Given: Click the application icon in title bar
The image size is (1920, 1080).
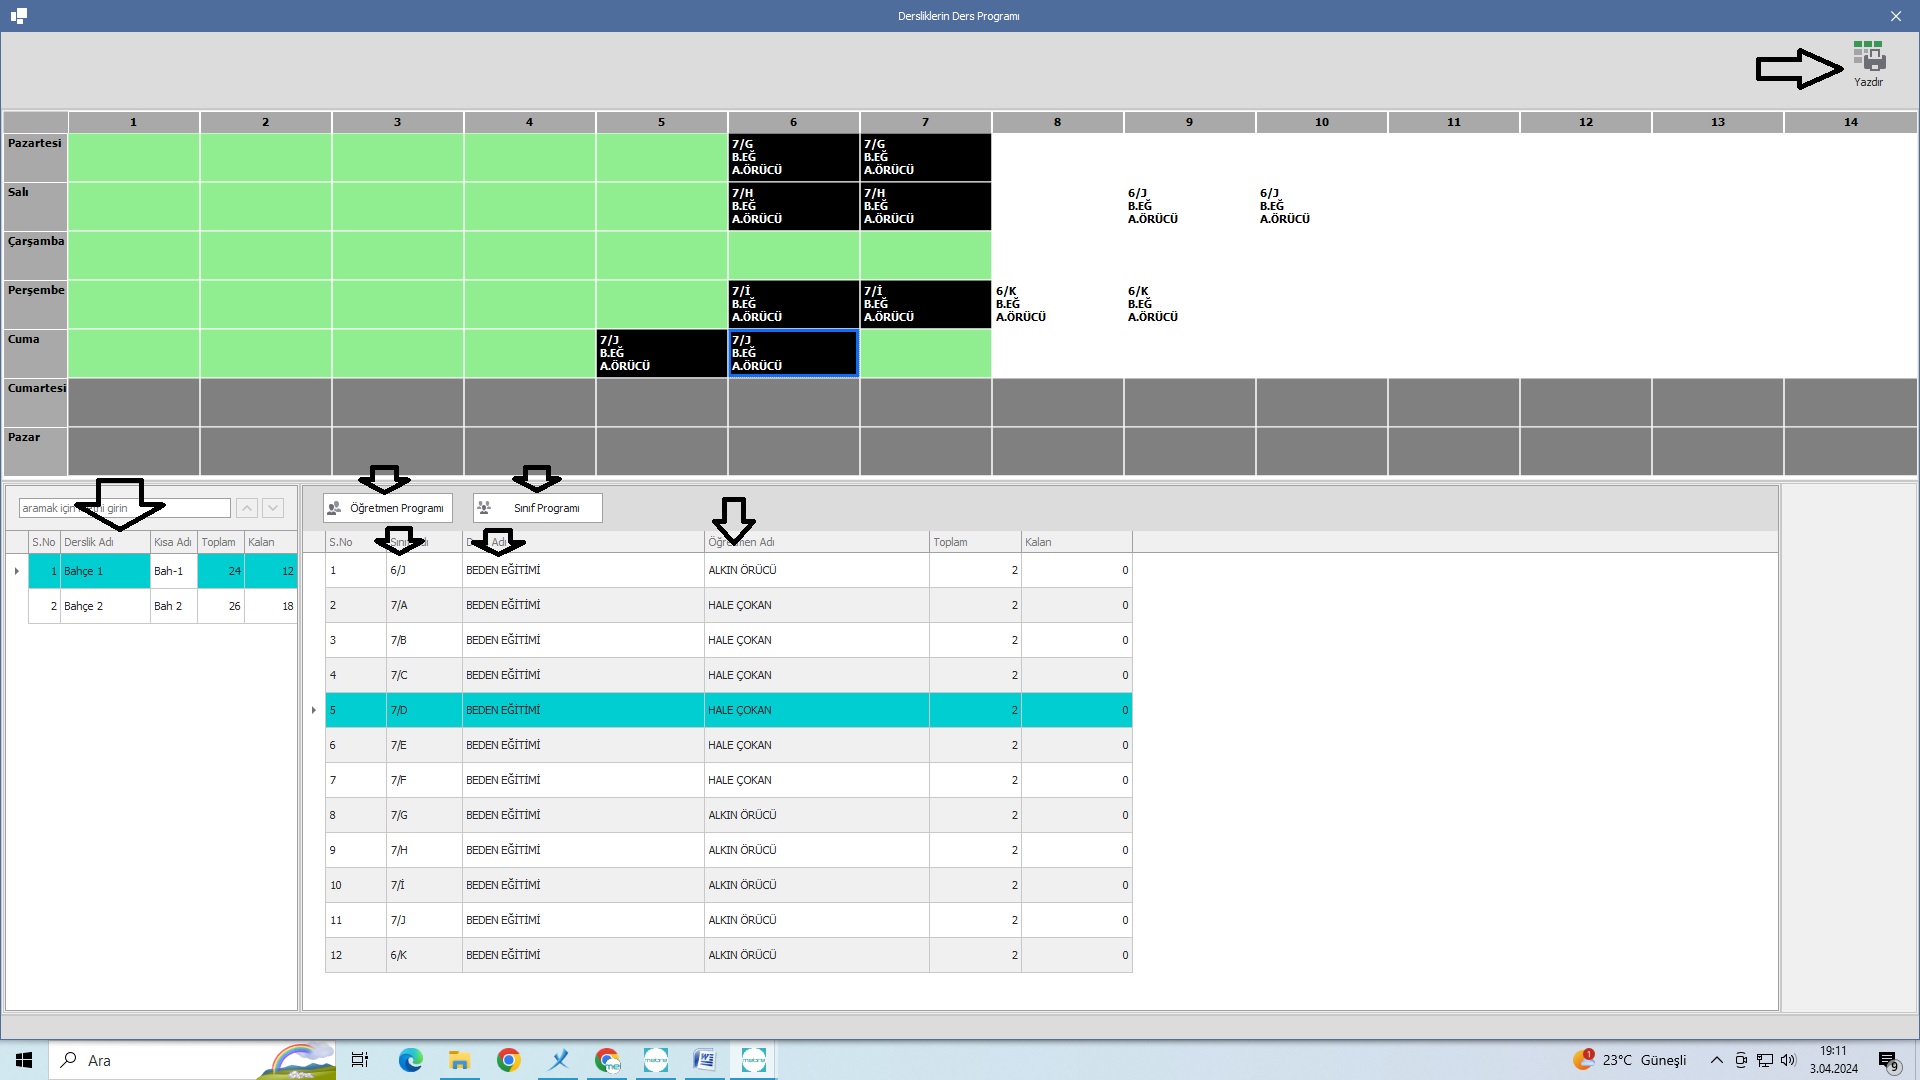Looking at the screenshot, I should (19, 16).
